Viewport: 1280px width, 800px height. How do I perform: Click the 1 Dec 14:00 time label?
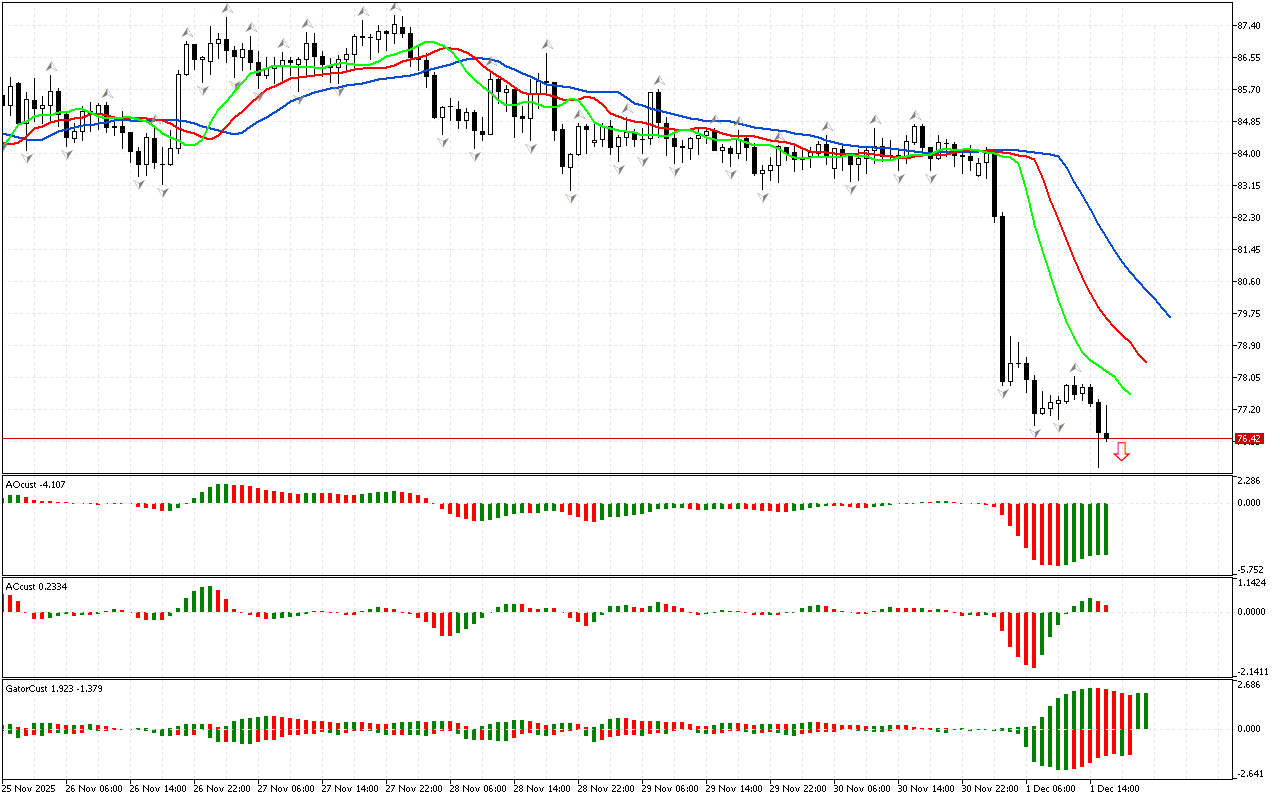1113,789
